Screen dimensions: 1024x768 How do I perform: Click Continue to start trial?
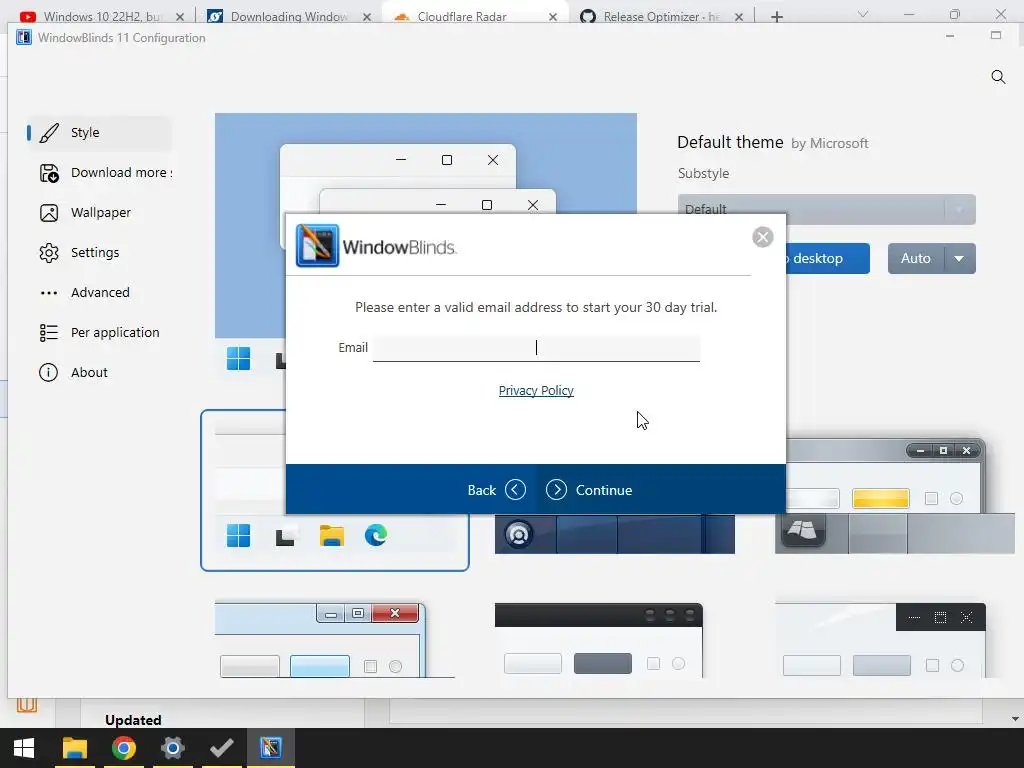[589, 490]
